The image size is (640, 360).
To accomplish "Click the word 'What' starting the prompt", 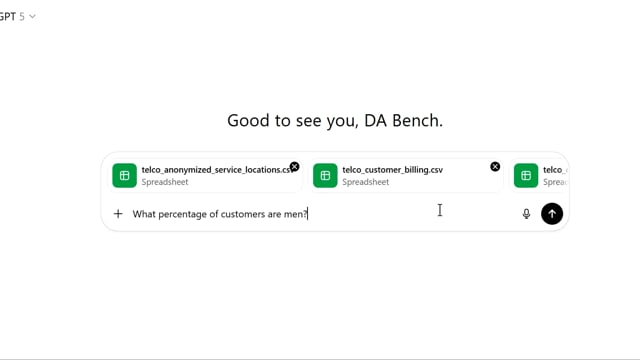I will point(144,214).
